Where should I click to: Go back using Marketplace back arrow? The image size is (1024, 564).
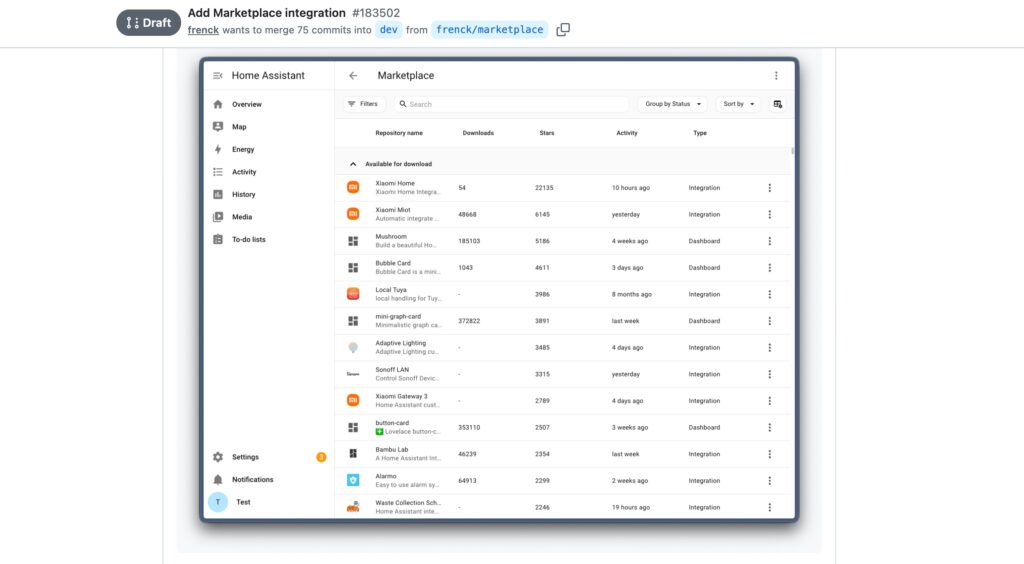coord(353,76)
